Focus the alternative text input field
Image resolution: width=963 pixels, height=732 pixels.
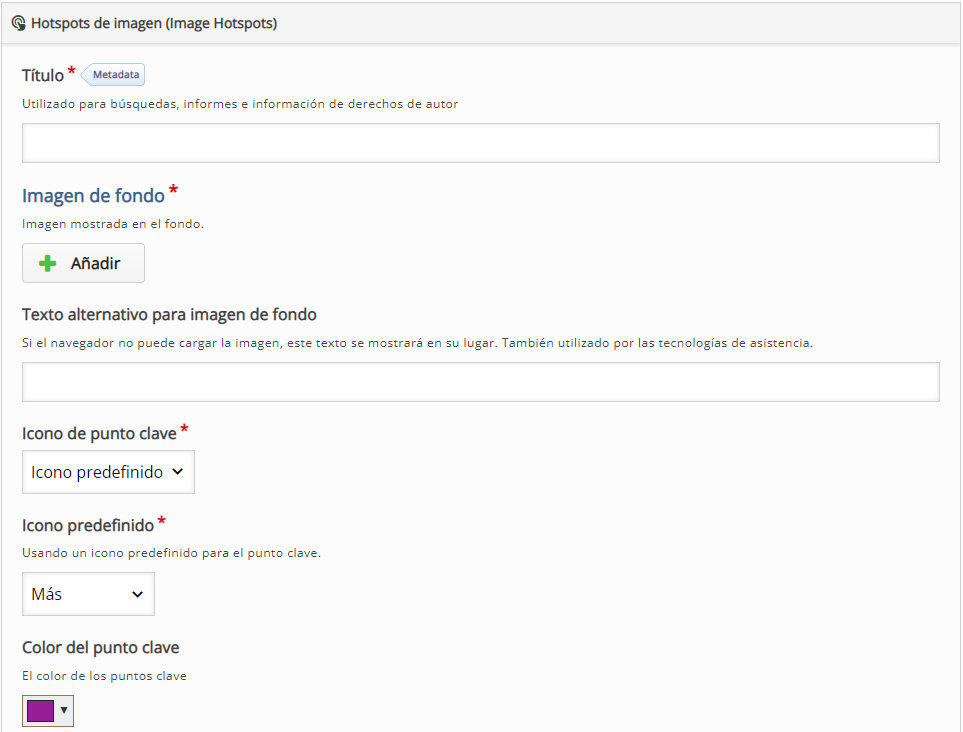tap(481, 382)
